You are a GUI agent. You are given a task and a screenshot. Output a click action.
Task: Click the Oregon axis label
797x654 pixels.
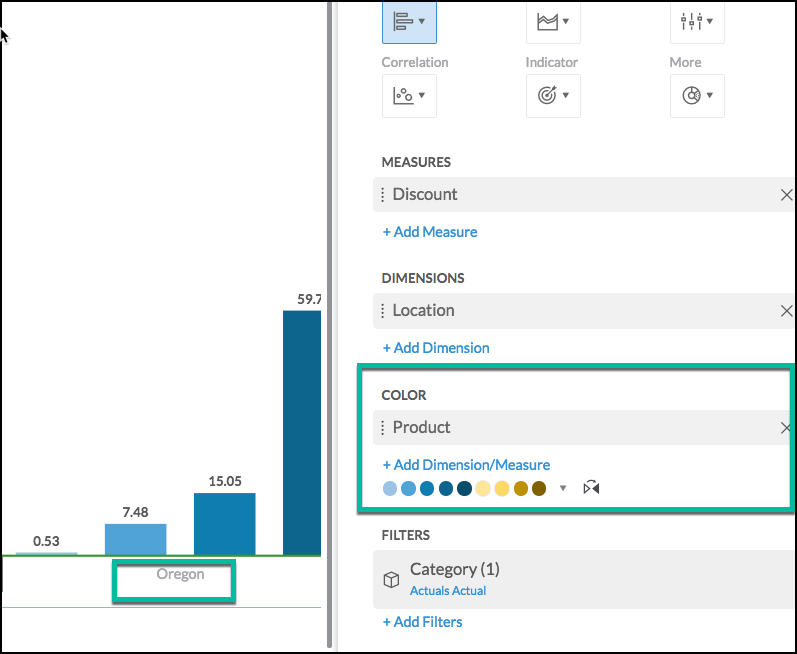pyautogui.click(x=180, y=574)
